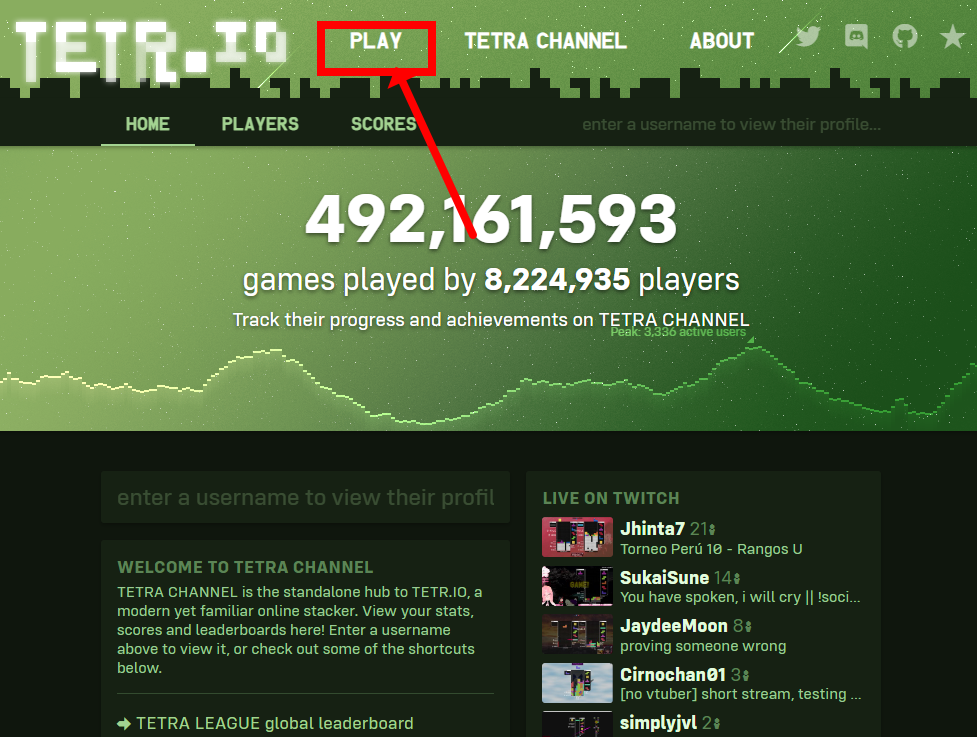Click the 8,224,935 players count
977x737 pixels.
pos(557,280)
